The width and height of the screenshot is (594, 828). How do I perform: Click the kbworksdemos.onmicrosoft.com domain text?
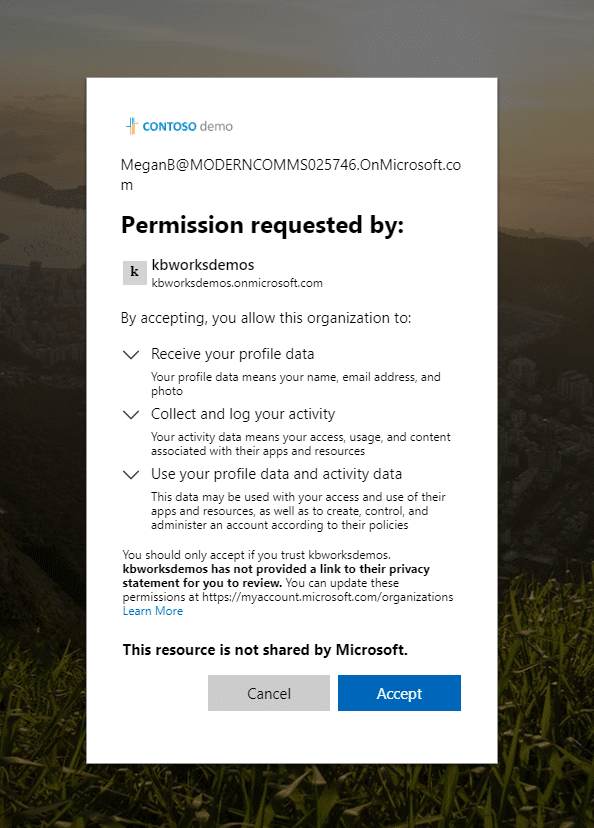(x=237, y=283)
